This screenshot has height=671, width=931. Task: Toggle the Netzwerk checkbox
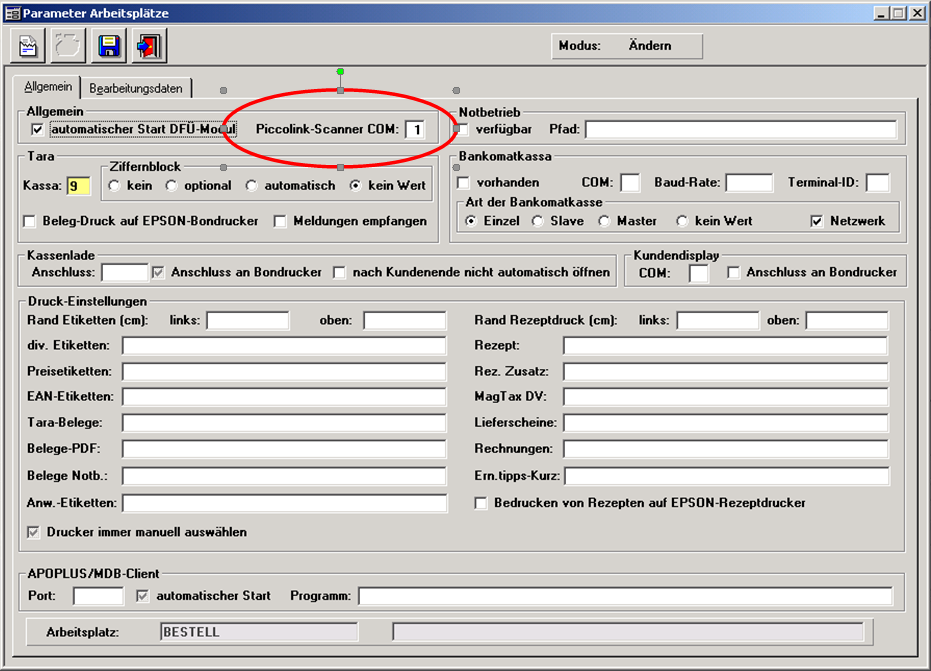(817, 221)
